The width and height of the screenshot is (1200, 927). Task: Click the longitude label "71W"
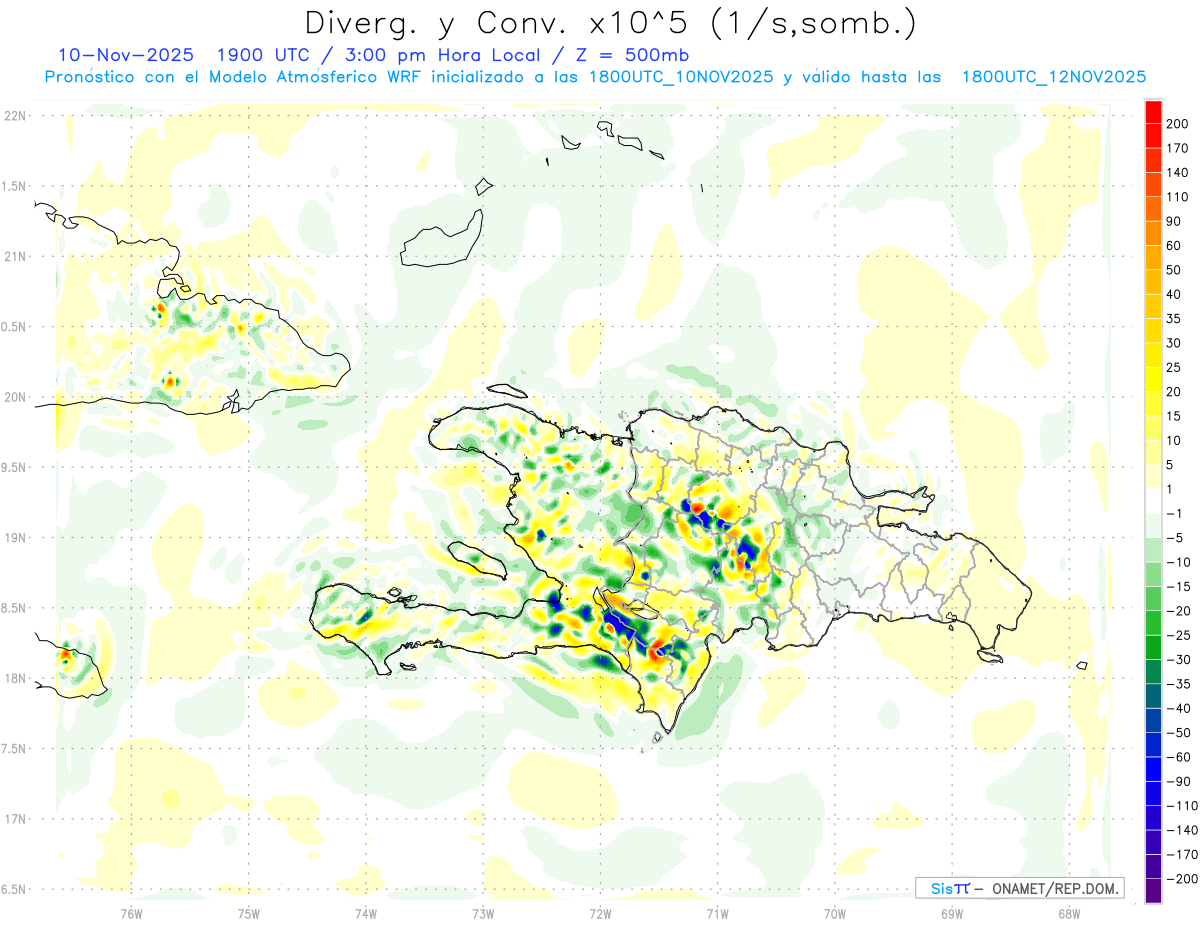click(x=717, y=913)
